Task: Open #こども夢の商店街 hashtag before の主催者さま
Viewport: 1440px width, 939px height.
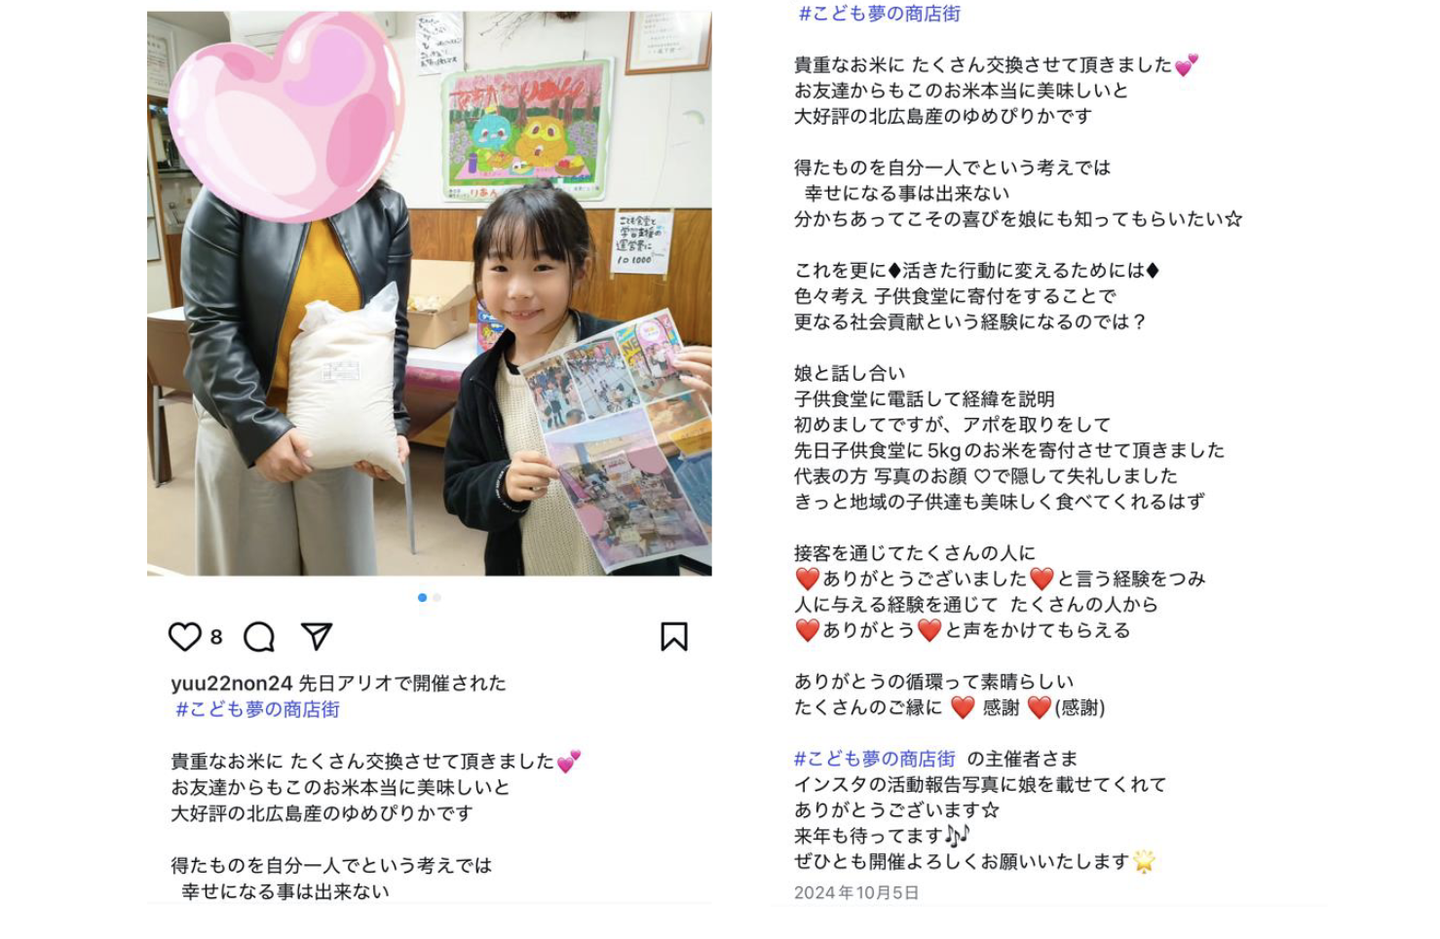Action: [x=875, y=759]
